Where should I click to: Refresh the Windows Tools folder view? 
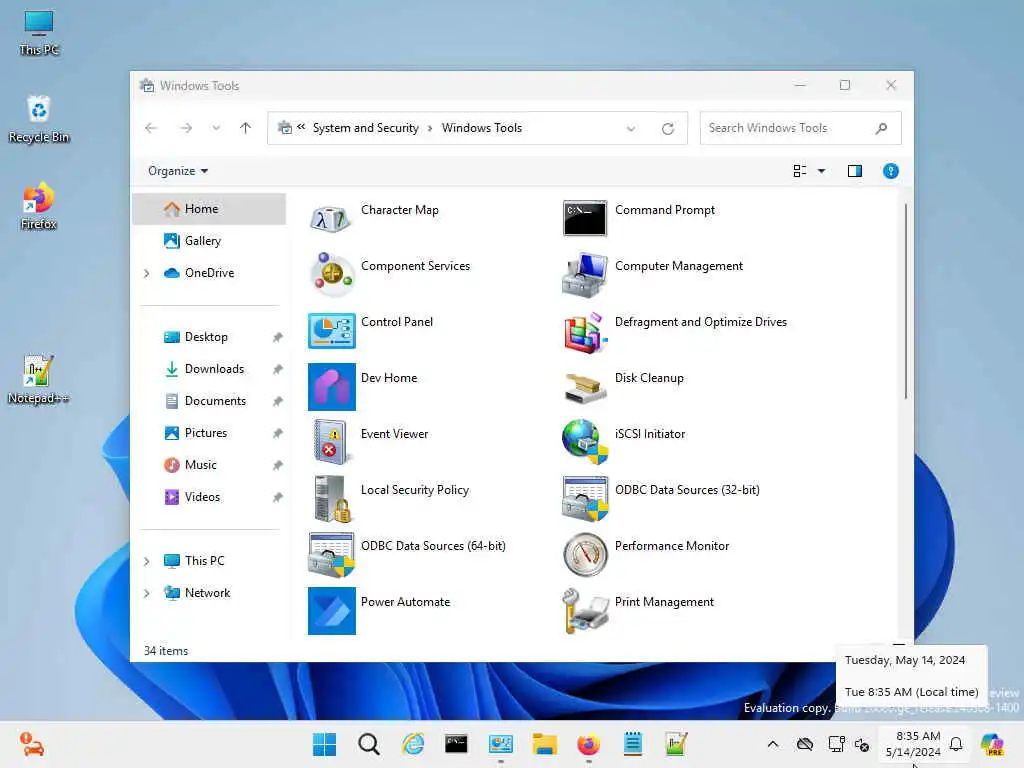667,129
